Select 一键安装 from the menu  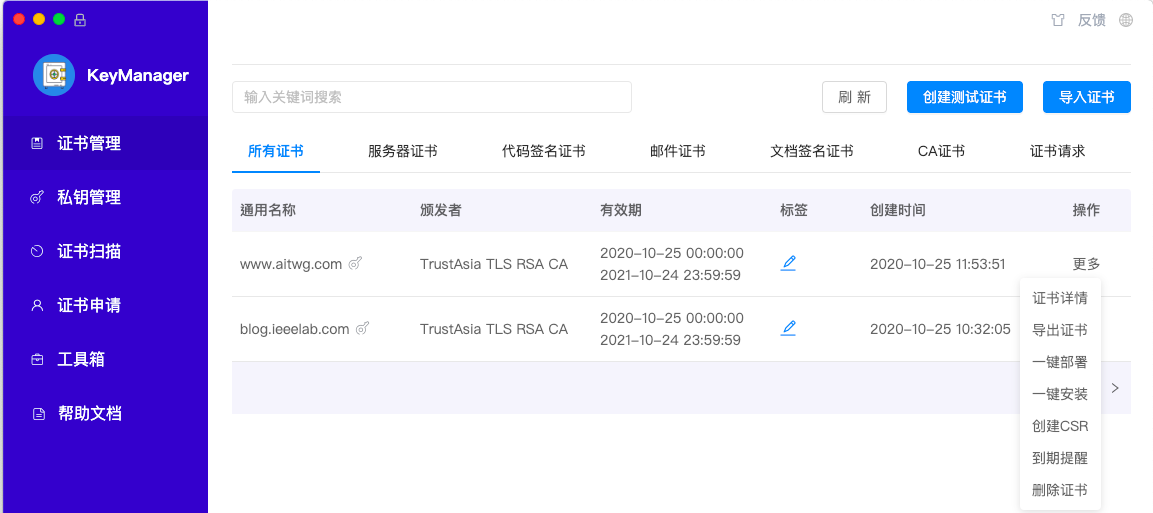[1060, 394]
